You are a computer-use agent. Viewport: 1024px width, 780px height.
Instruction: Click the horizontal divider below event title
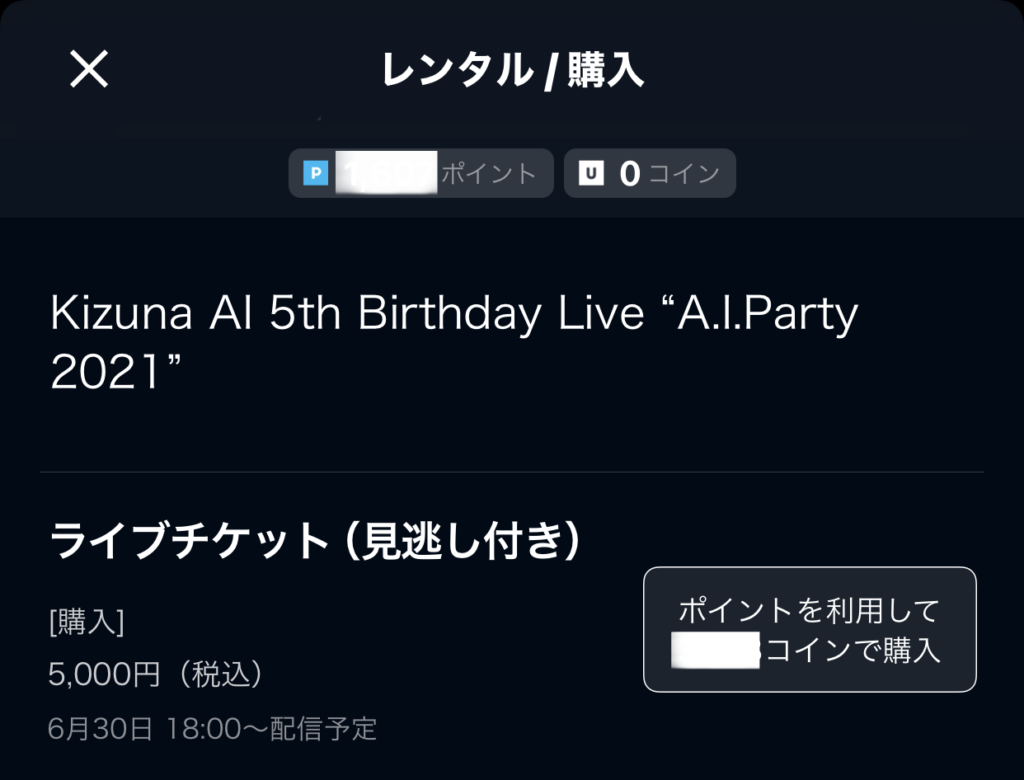(512, 472)
